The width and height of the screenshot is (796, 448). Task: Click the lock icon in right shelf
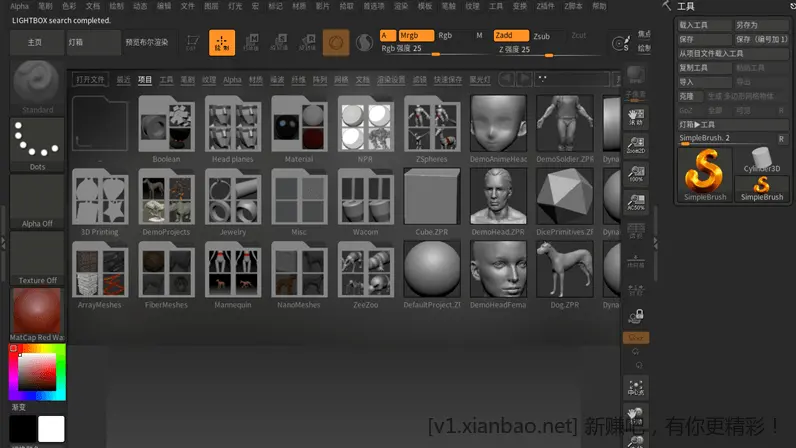[x=636, y=316]
